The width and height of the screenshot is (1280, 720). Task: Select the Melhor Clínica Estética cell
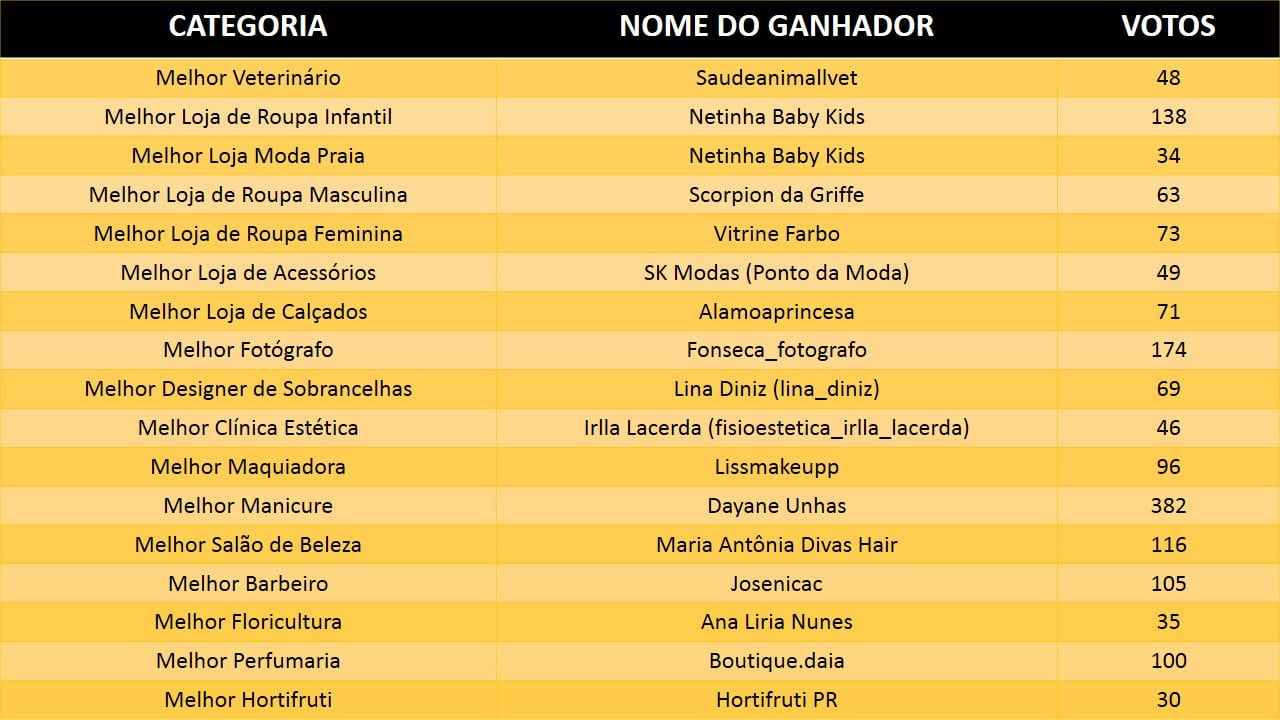pos(248,428)
